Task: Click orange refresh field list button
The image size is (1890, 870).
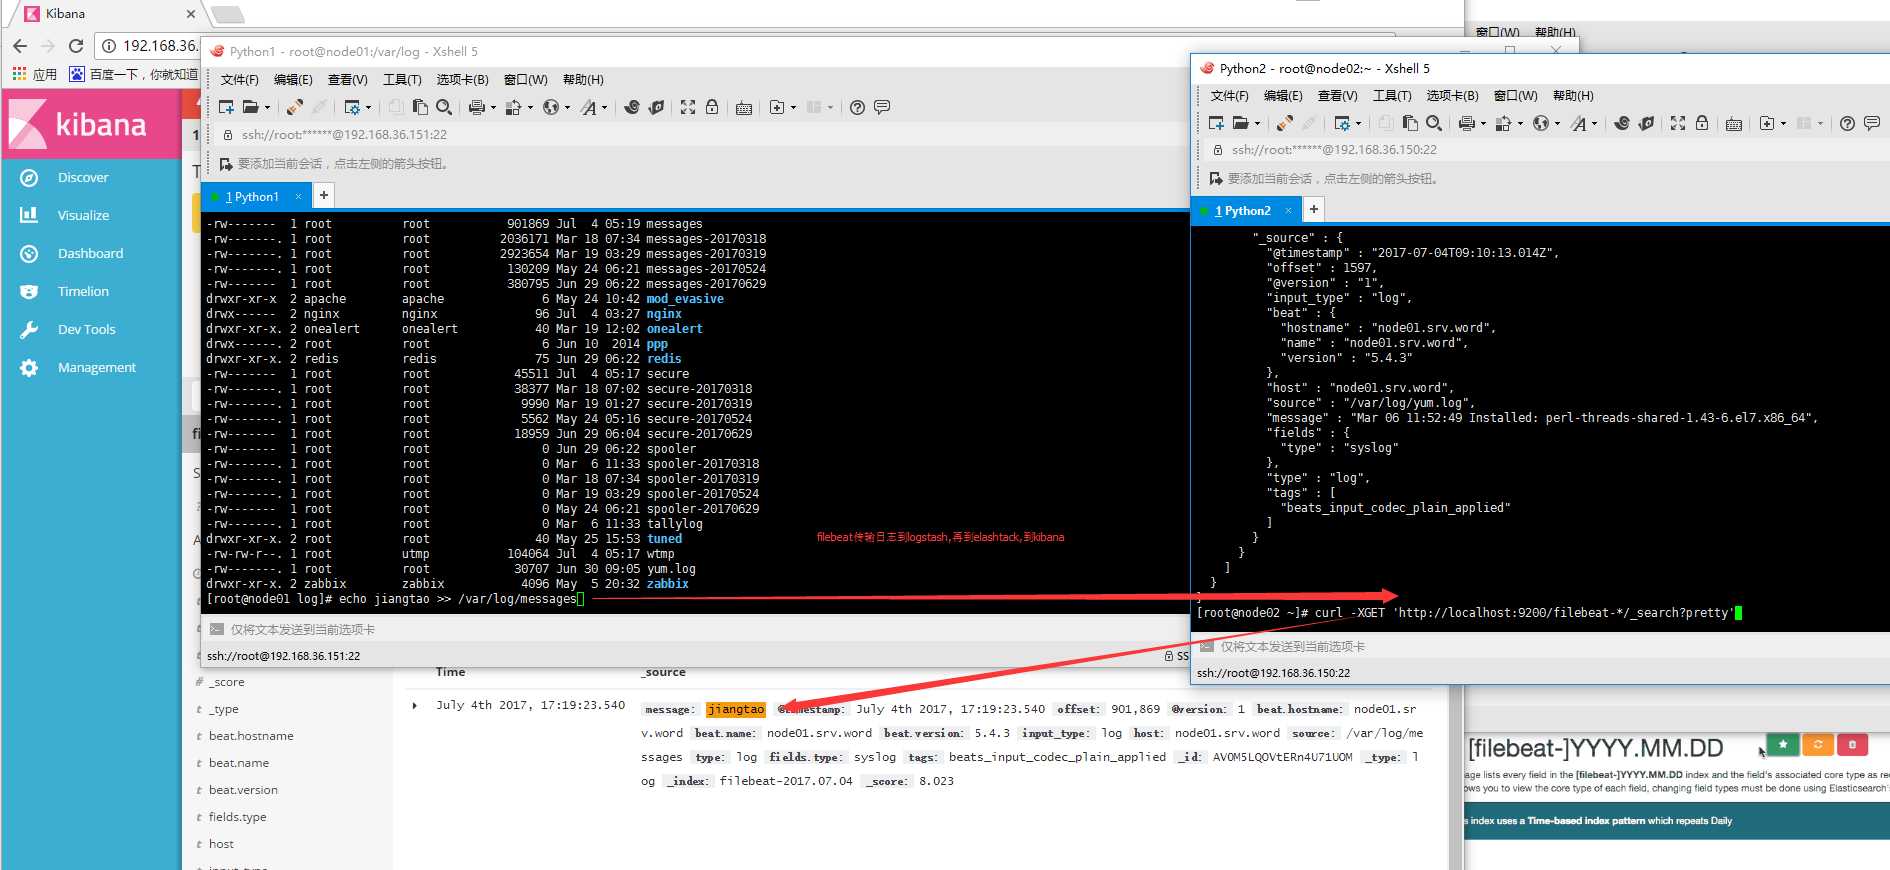Action: pos(1818,744)
